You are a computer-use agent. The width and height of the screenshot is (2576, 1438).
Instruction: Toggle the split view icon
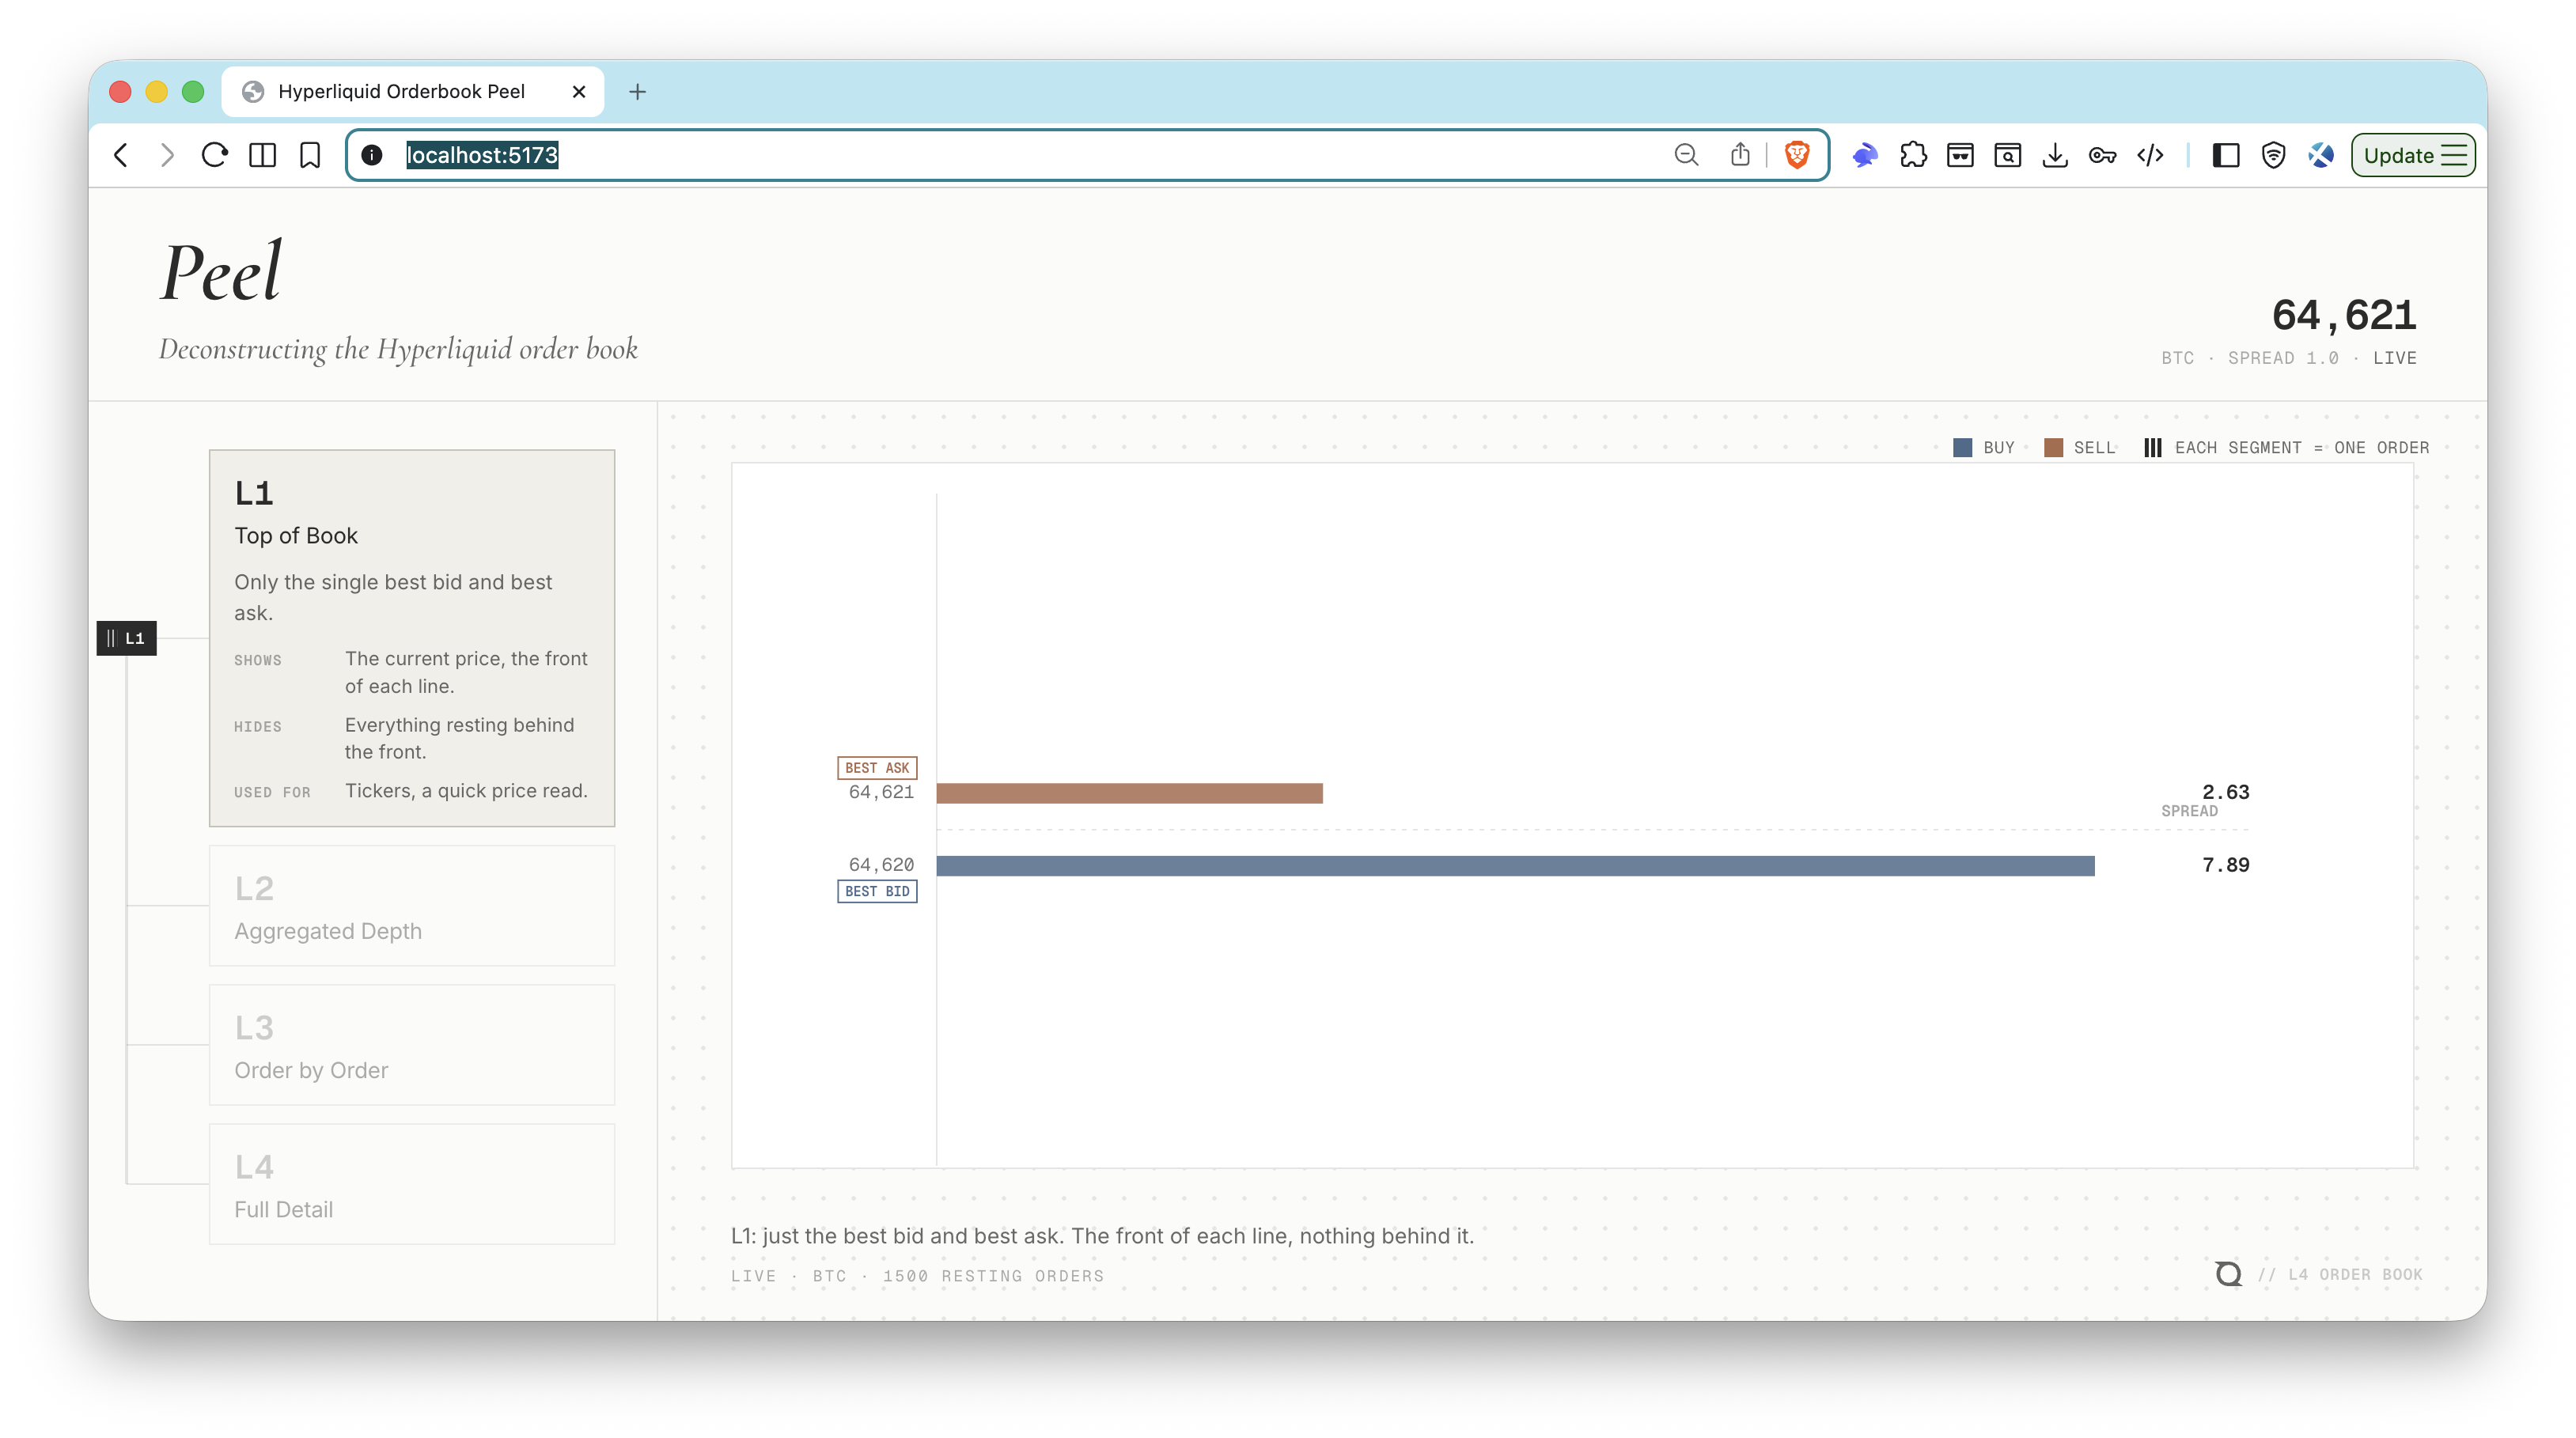[x=262, y=155]
